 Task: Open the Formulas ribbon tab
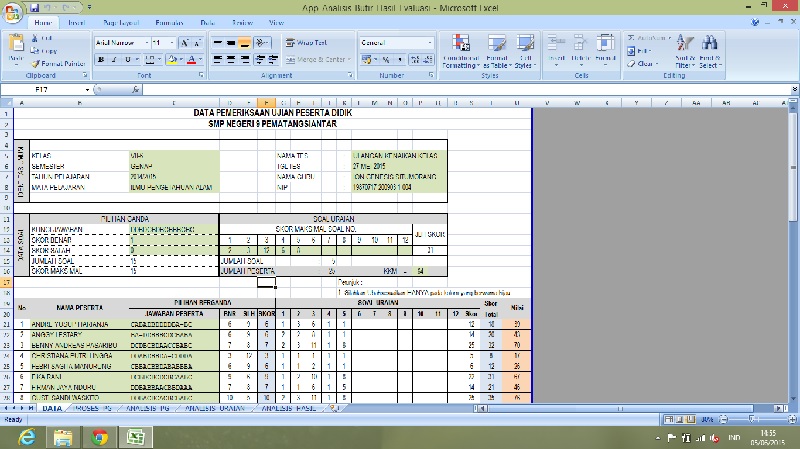(169, 23)
